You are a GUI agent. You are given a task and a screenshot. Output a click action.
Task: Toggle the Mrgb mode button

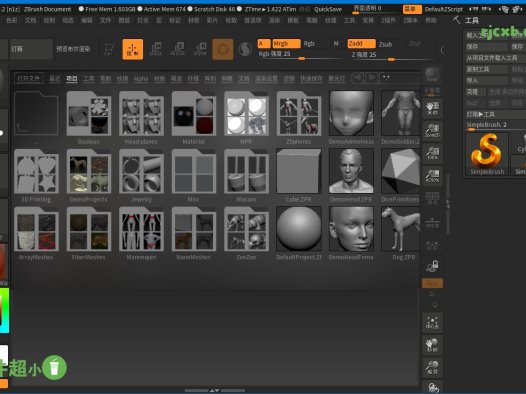tap(286, 44)
